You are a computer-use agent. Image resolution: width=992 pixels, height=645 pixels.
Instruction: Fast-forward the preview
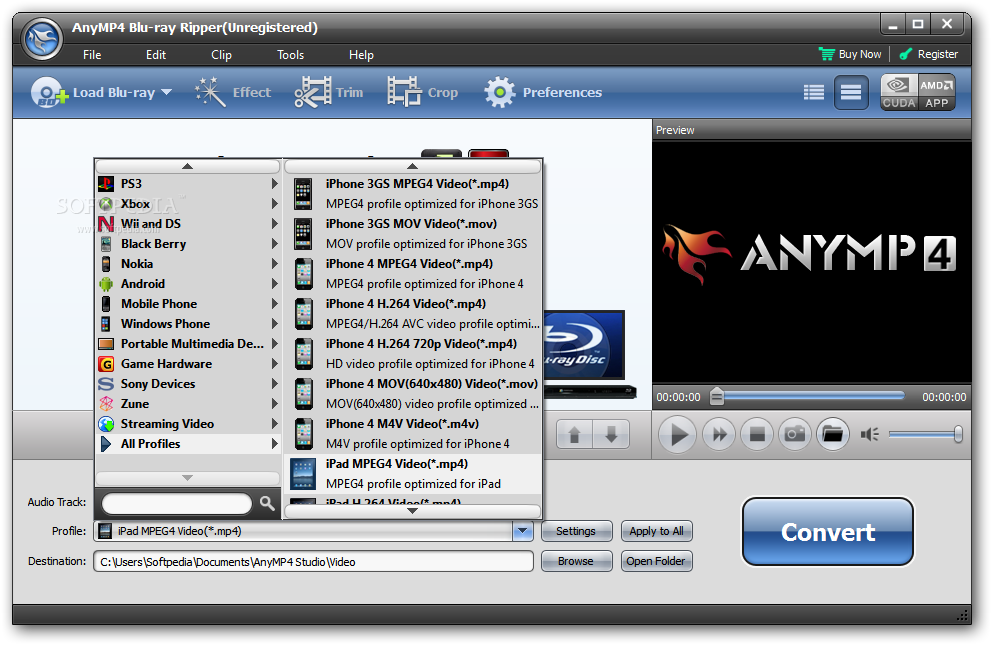point(719,434)
